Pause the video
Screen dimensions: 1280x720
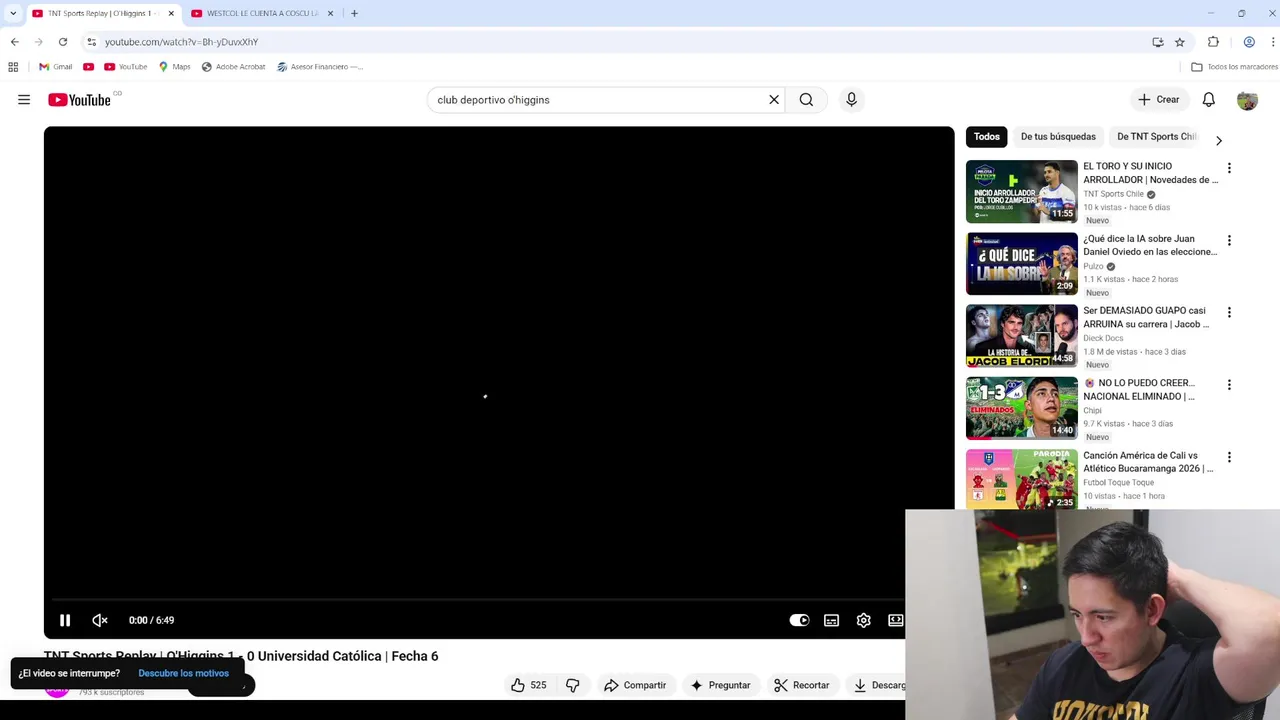tap(65, 620)
